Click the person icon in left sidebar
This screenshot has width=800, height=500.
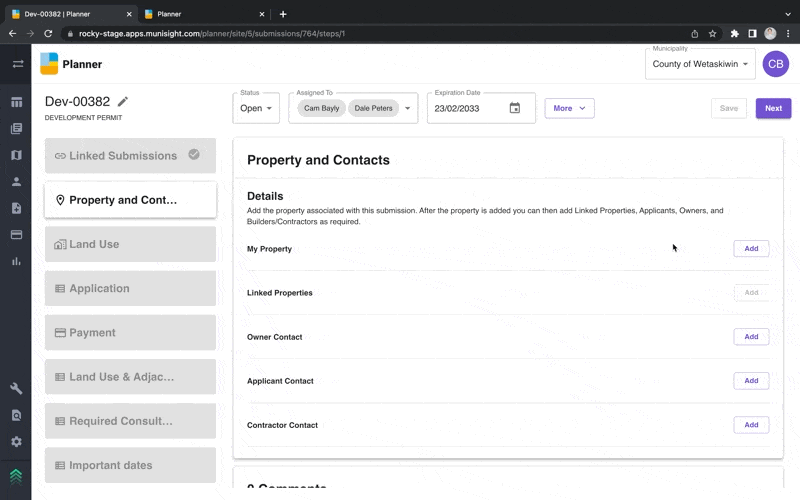pyautogui.click(x=16, y=182)
